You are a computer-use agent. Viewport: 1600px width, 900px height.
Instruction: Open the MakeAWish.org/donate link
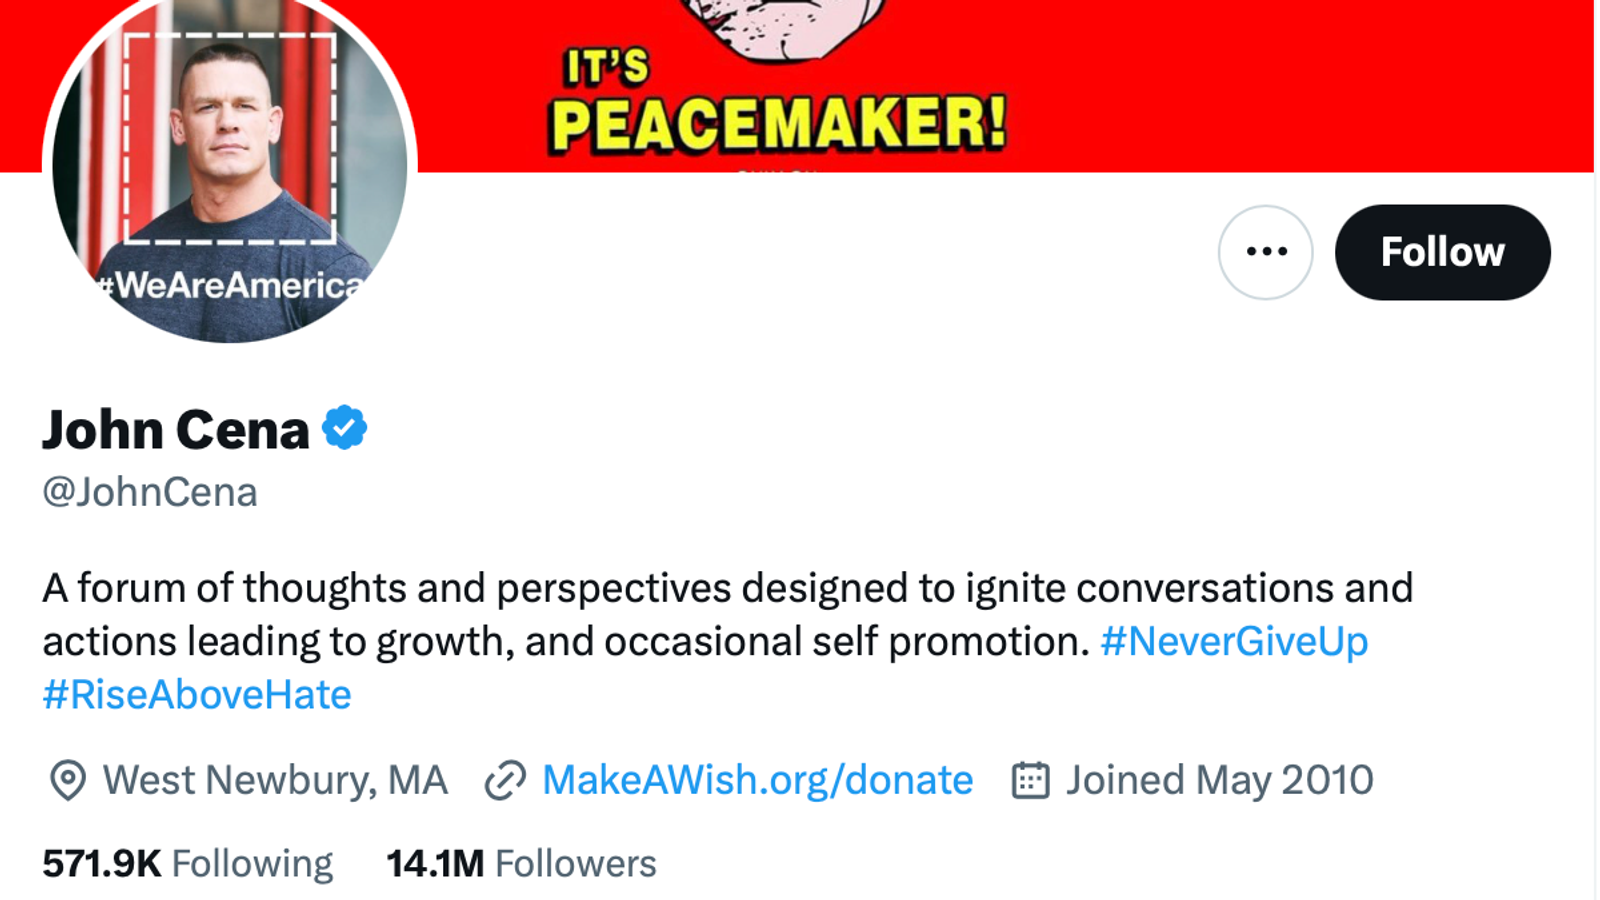tap(757, 780)
